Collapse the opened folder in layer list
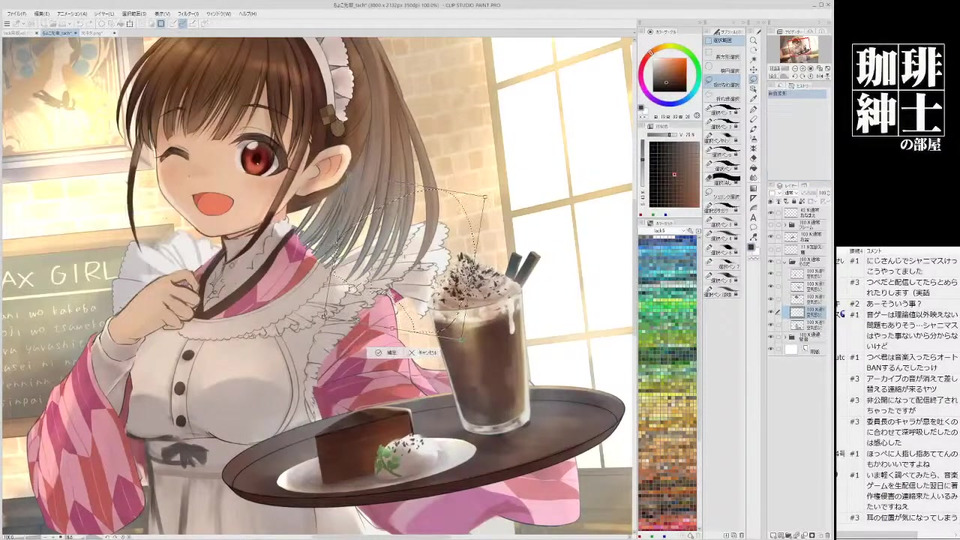 [784, 262]
